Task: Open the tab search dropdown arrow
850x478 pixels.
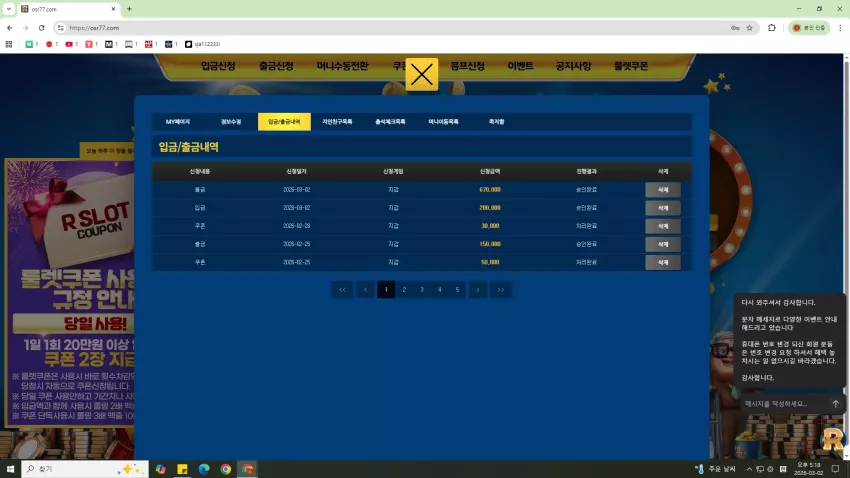Action: click(9, 9)
